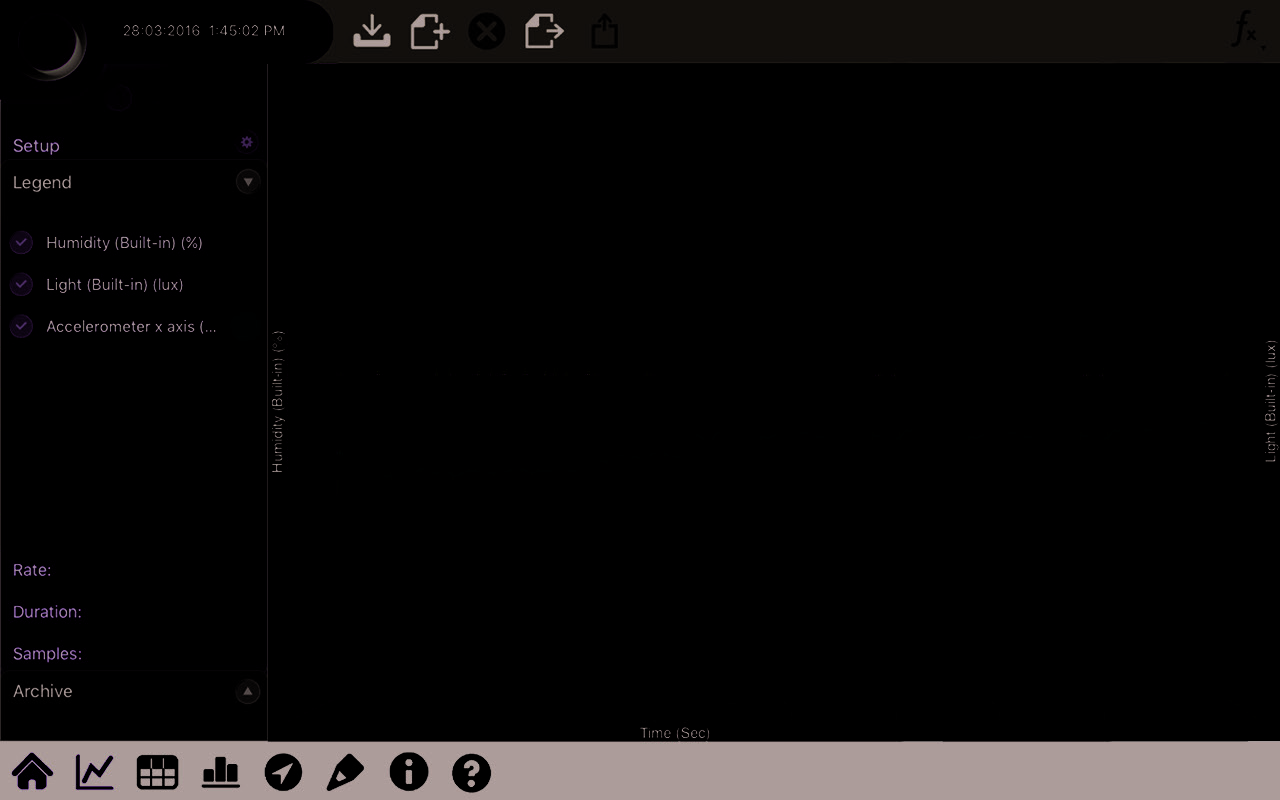Viewport: 1280px width, 800px height.
Task: Open the share icon in the top toolbar
Action: click(x=605, y=31)
